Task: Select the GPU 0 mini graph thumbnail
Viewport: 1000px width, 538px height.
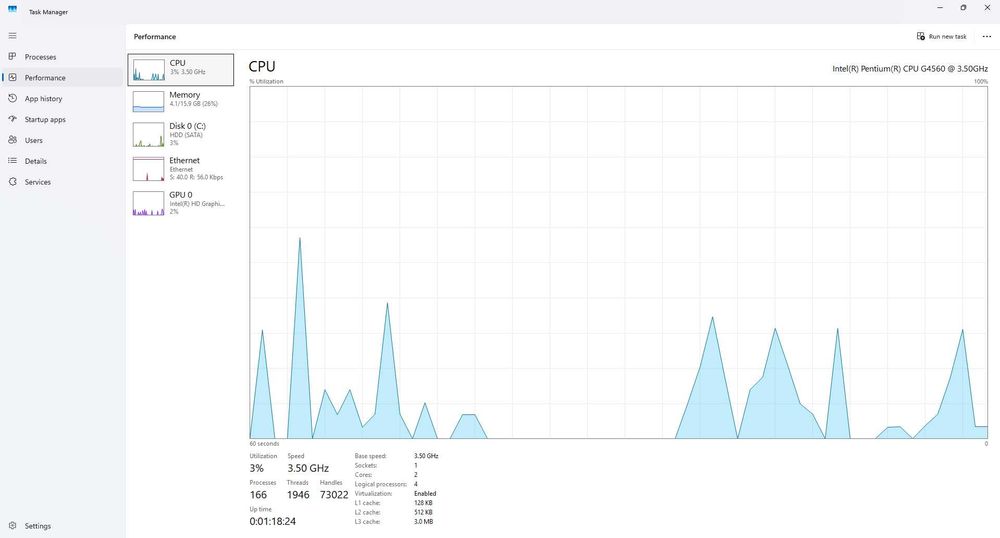Action: point(148,203)
